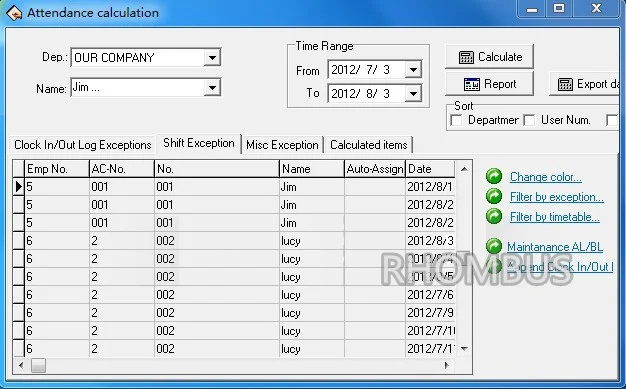This screenshot has height=389, width=626.
Task: Tick the cut-off third sort checkbox
Action: (612, 120)
